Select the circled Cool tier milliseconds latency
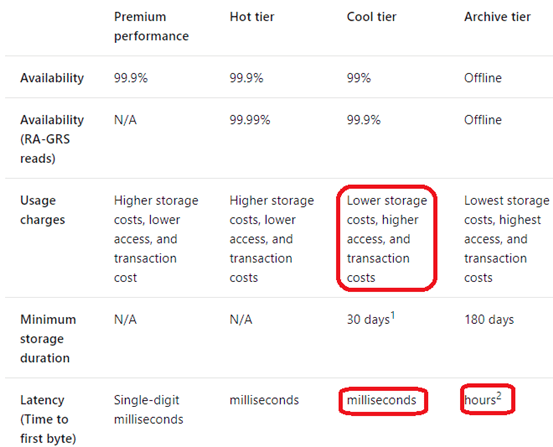 click(x=382, y=400)
